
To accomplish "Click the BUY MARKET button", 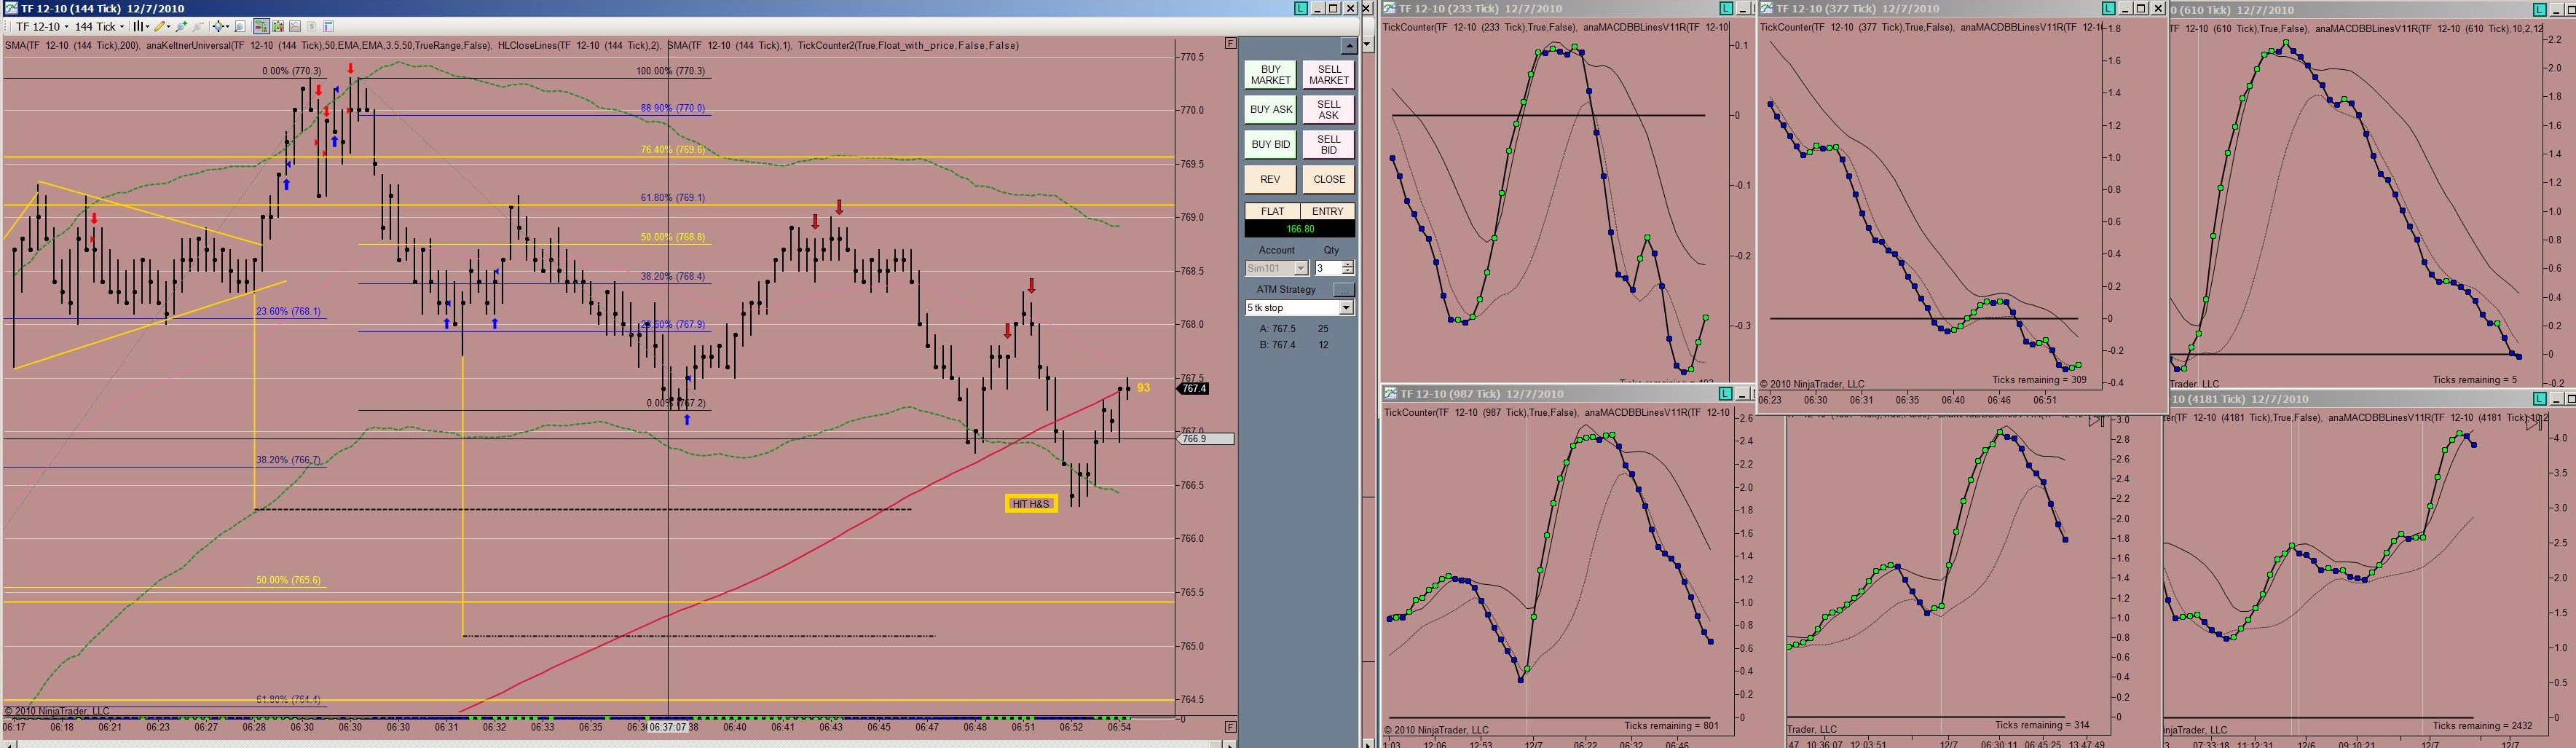I will point(1270,75).
